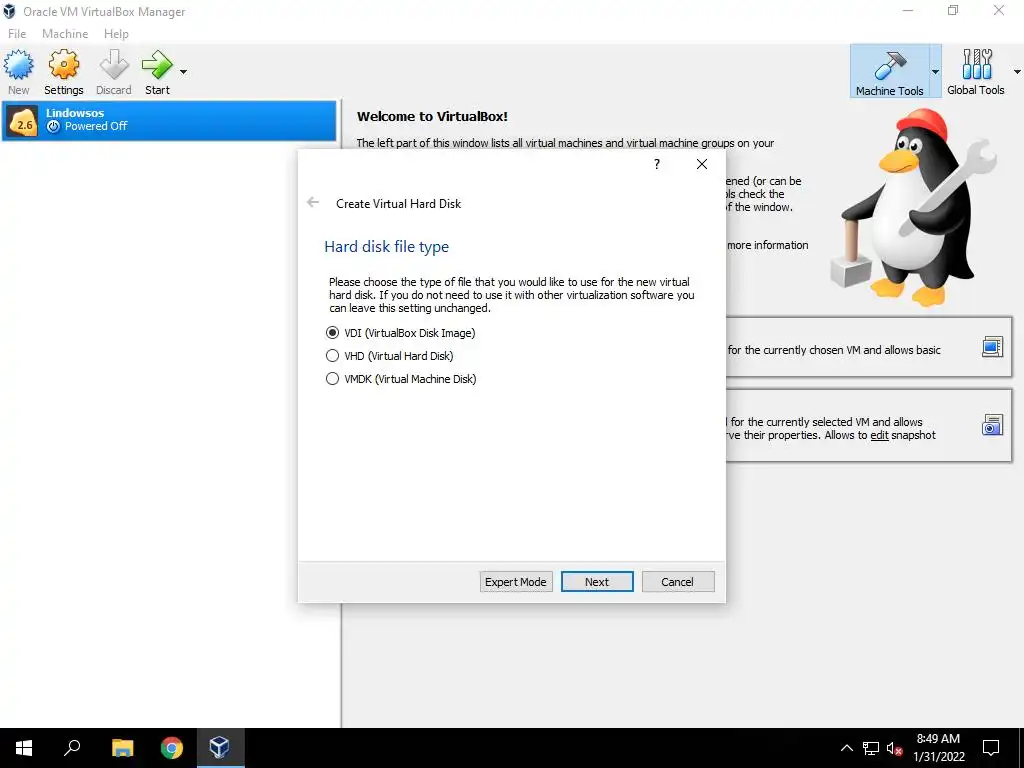Close the Create Virtual Hard Disk dialog
The height and width of the screenshot is (768, 1024).
[x=702, y=164]
